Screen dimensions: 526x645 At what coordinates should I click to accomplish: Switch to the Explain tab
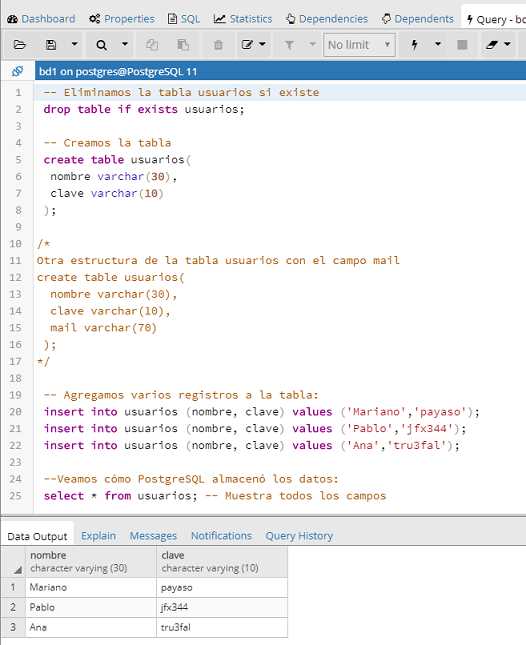pyautogui.click(x=98, y=536)
